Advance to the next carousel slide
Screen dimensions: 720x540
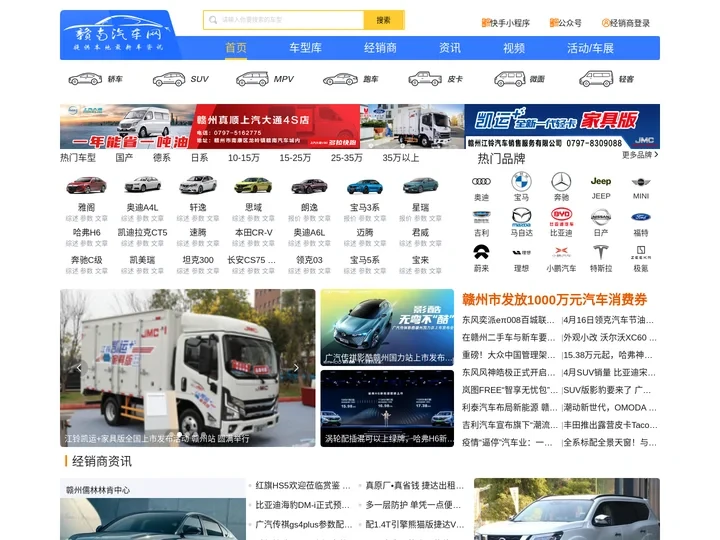[x=296, y=367]
